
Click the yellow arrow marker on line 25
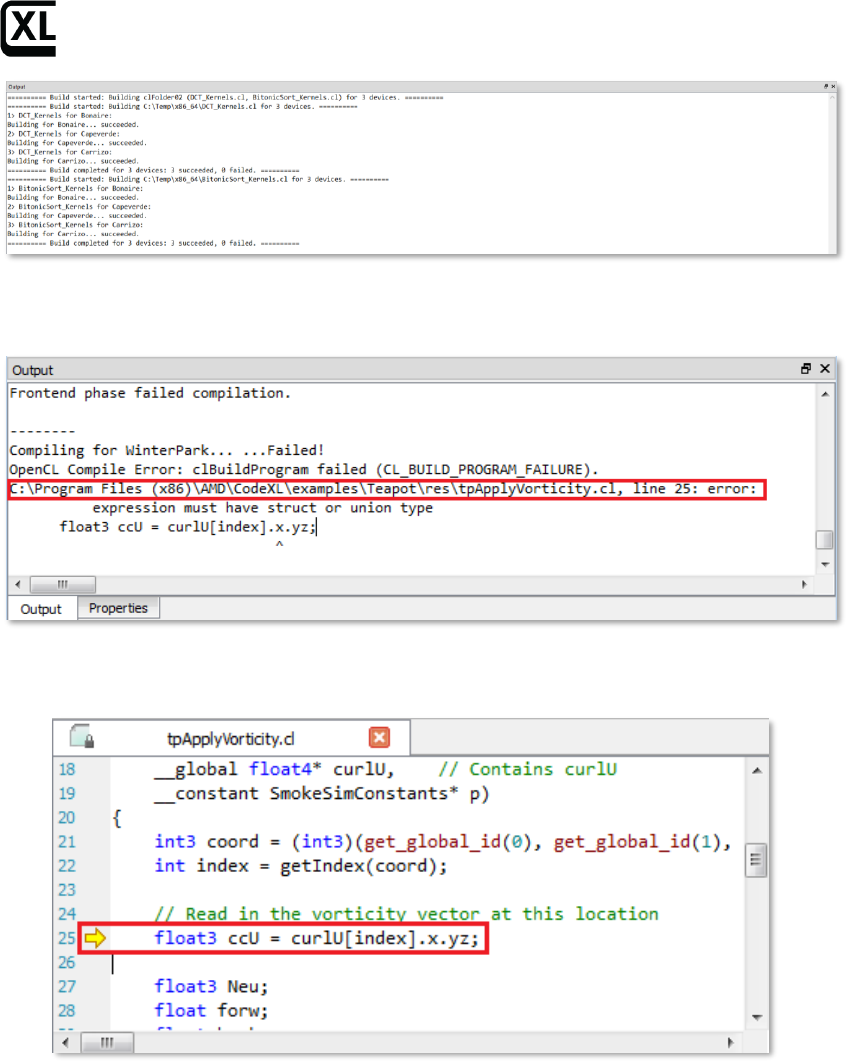pos(95,938)
